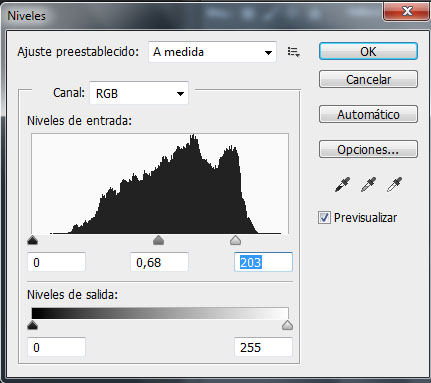Select the white point eyedropper
This screenshot has height=383, width=431.
(x=394, y=184)
